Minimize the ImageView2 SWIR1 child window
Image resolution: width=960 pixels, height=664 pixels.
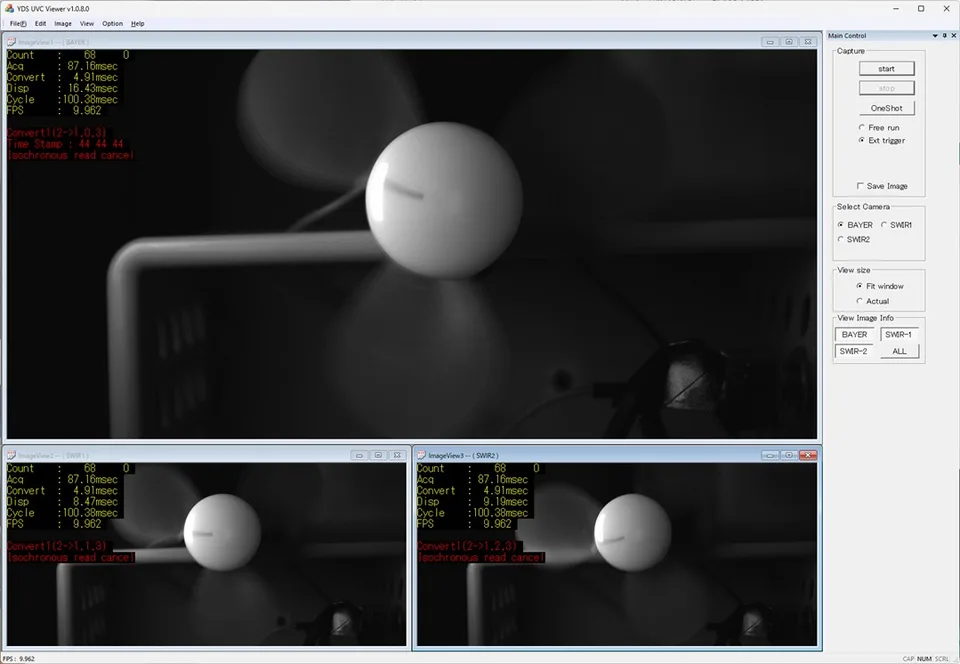point(359,455)
